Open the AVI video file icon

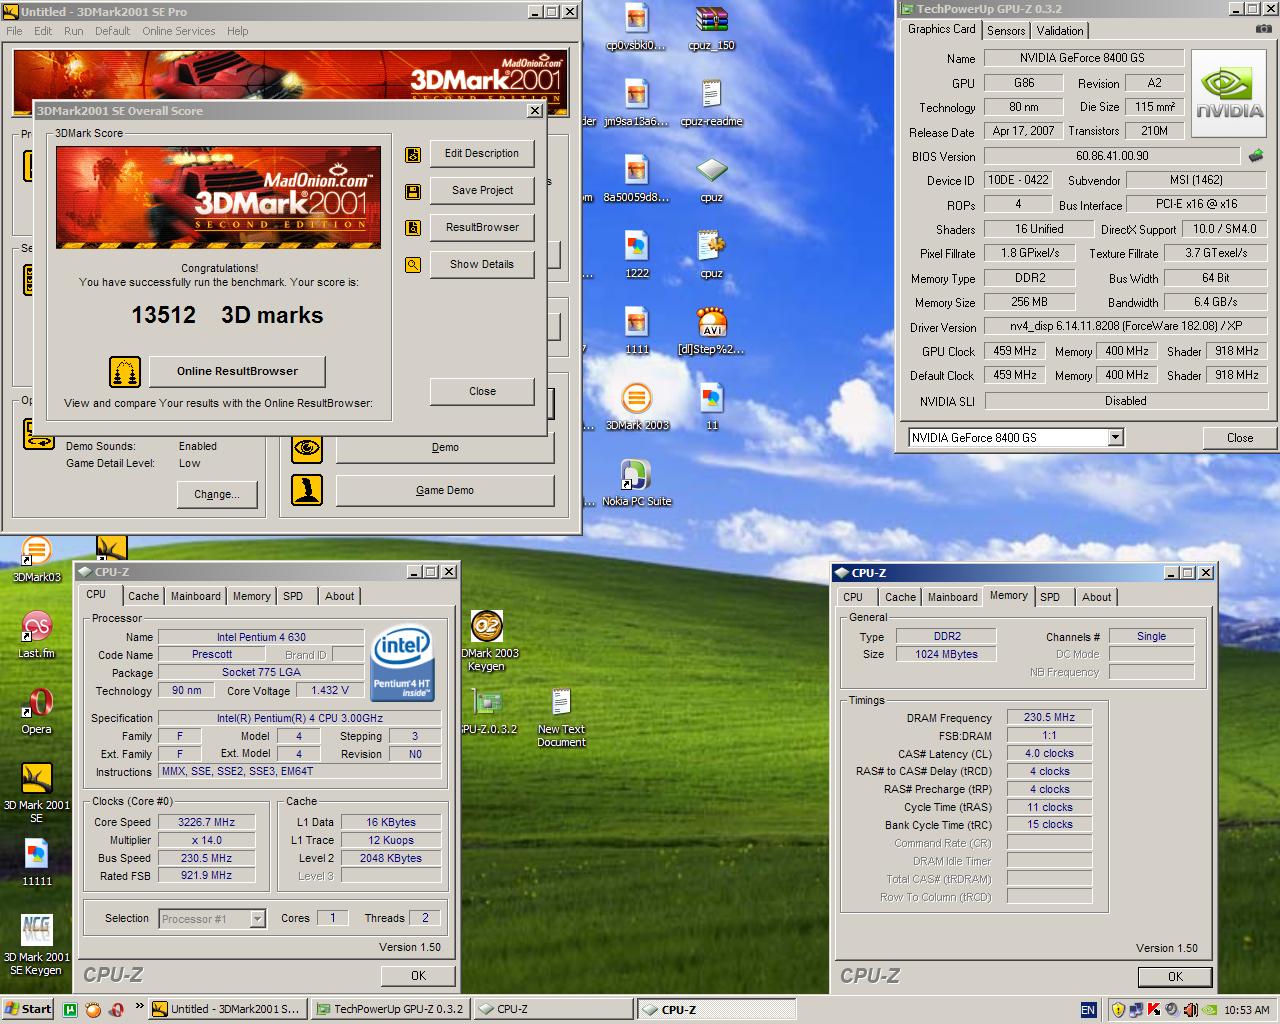[x=711, y=330]
